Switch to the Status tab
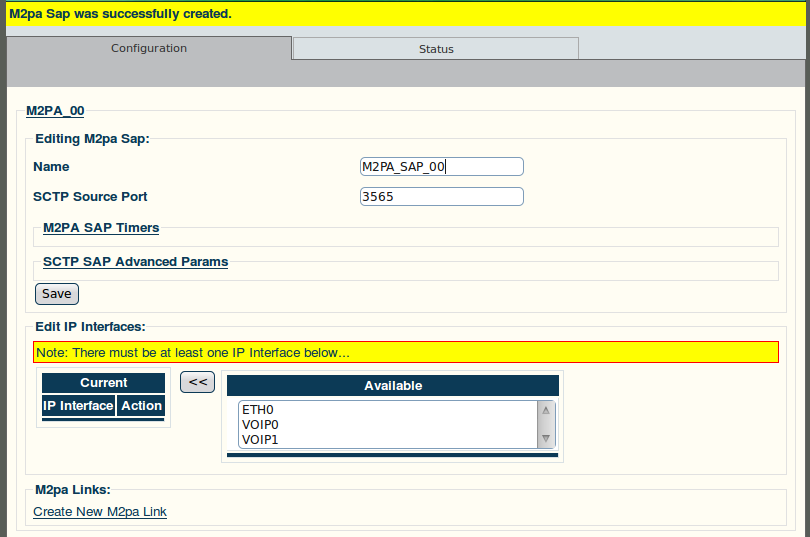The height and width of the screenshot is (537, 810). point(435,49)
